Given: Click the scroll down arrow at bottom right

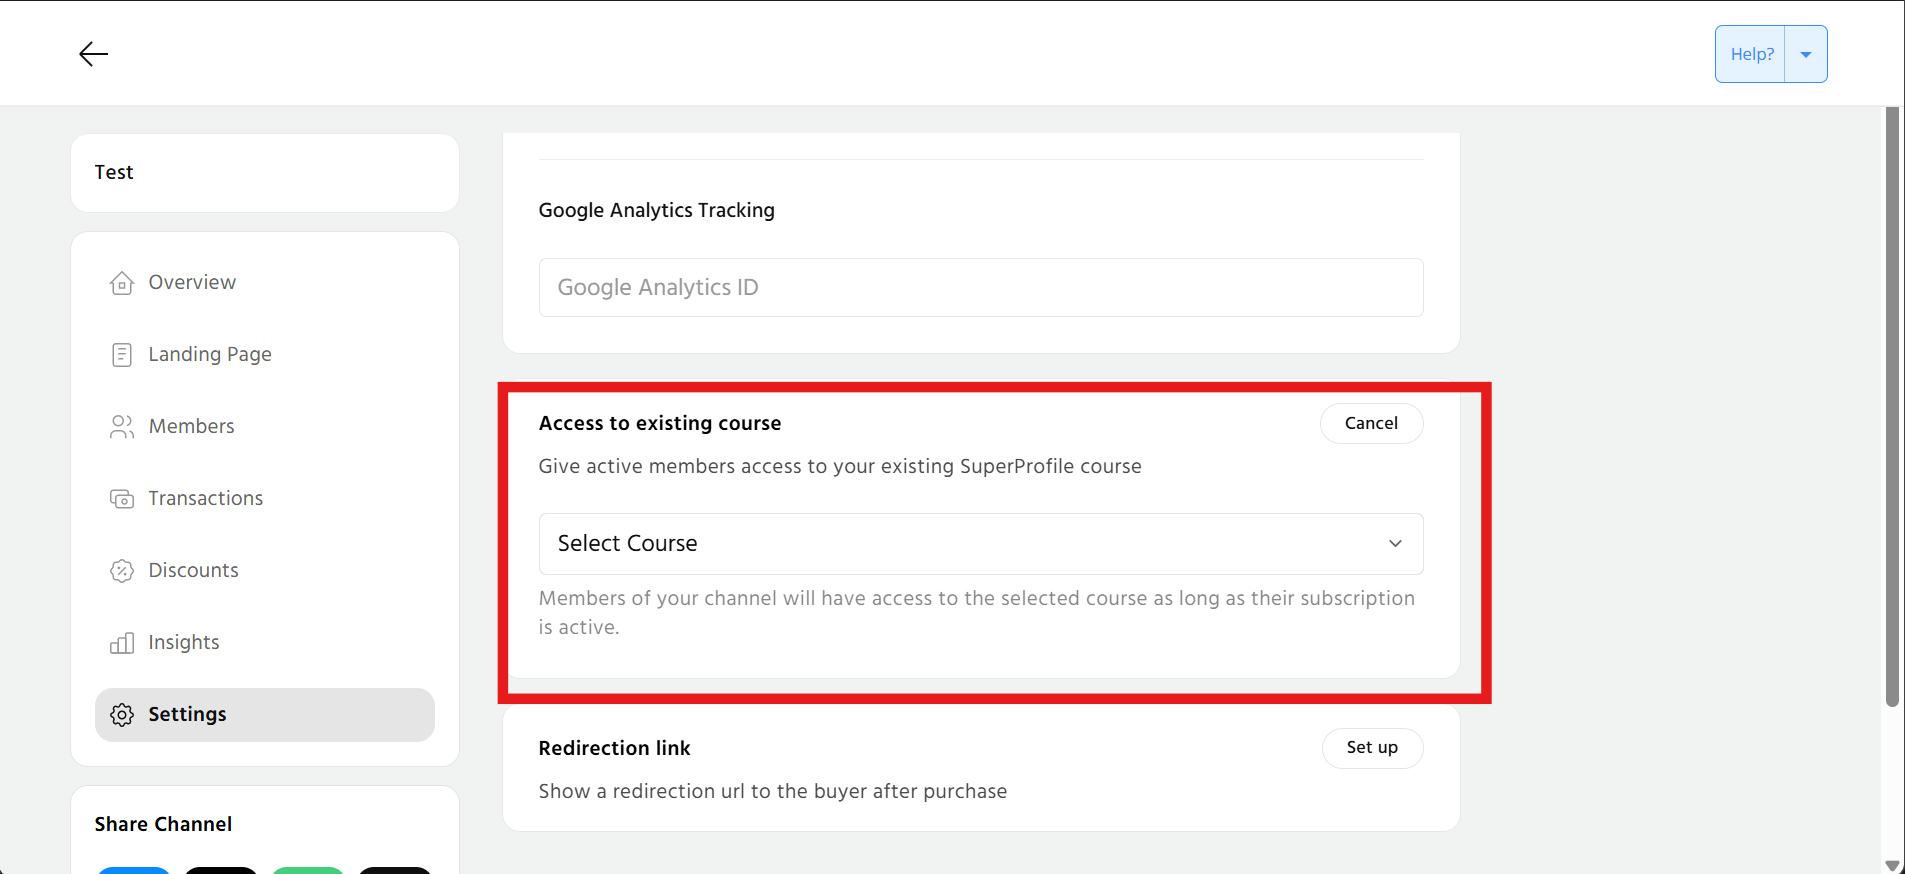Looking at the screenshot, I should click(x=1891, y=865).
